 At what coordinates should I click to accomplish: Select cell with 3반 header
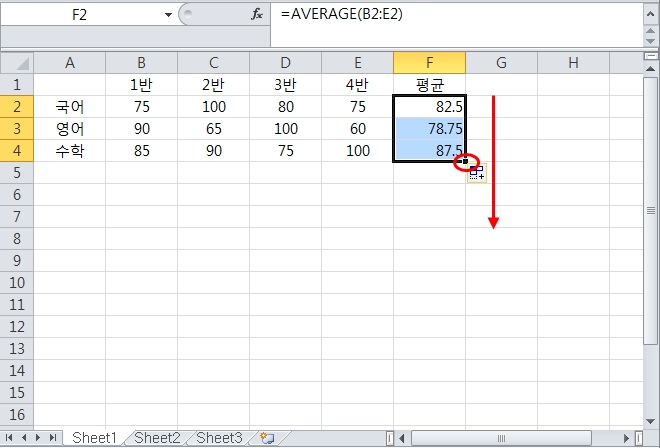[286, 85]
